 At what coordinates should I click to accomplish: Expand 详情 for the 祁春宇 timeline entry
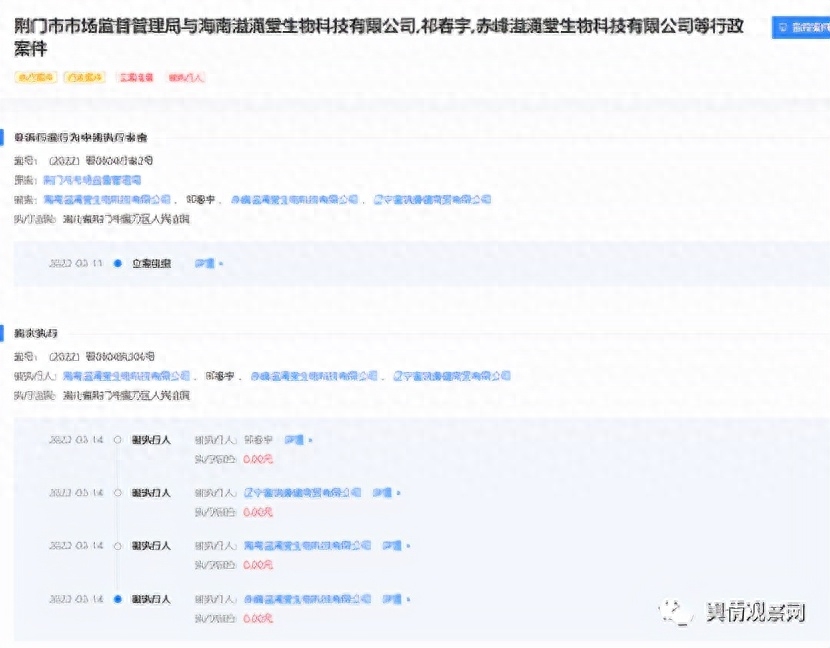297,439
